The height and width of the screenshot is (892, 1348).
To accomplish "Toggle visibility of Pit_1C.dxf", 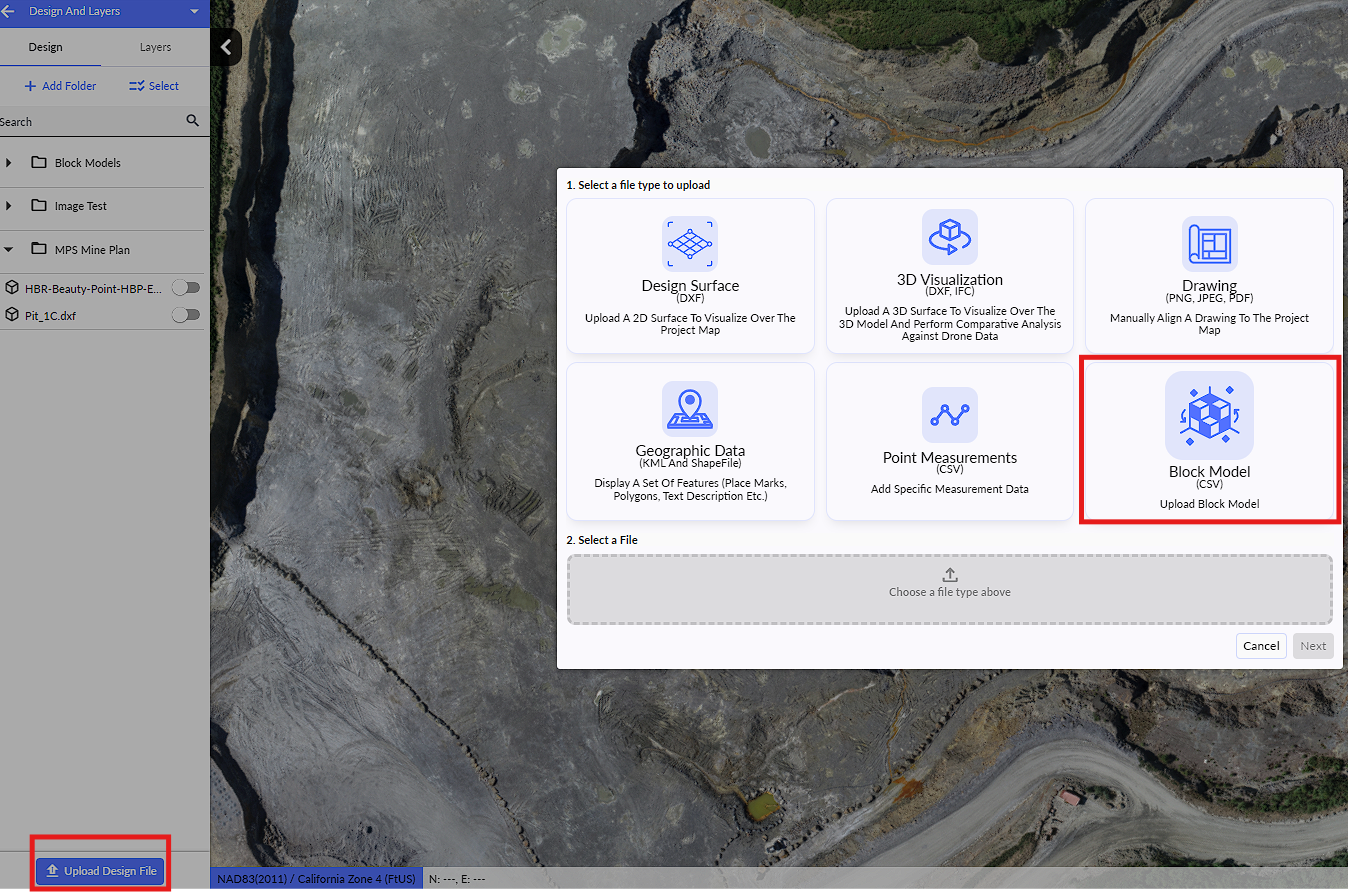I will tap(186, 315).
